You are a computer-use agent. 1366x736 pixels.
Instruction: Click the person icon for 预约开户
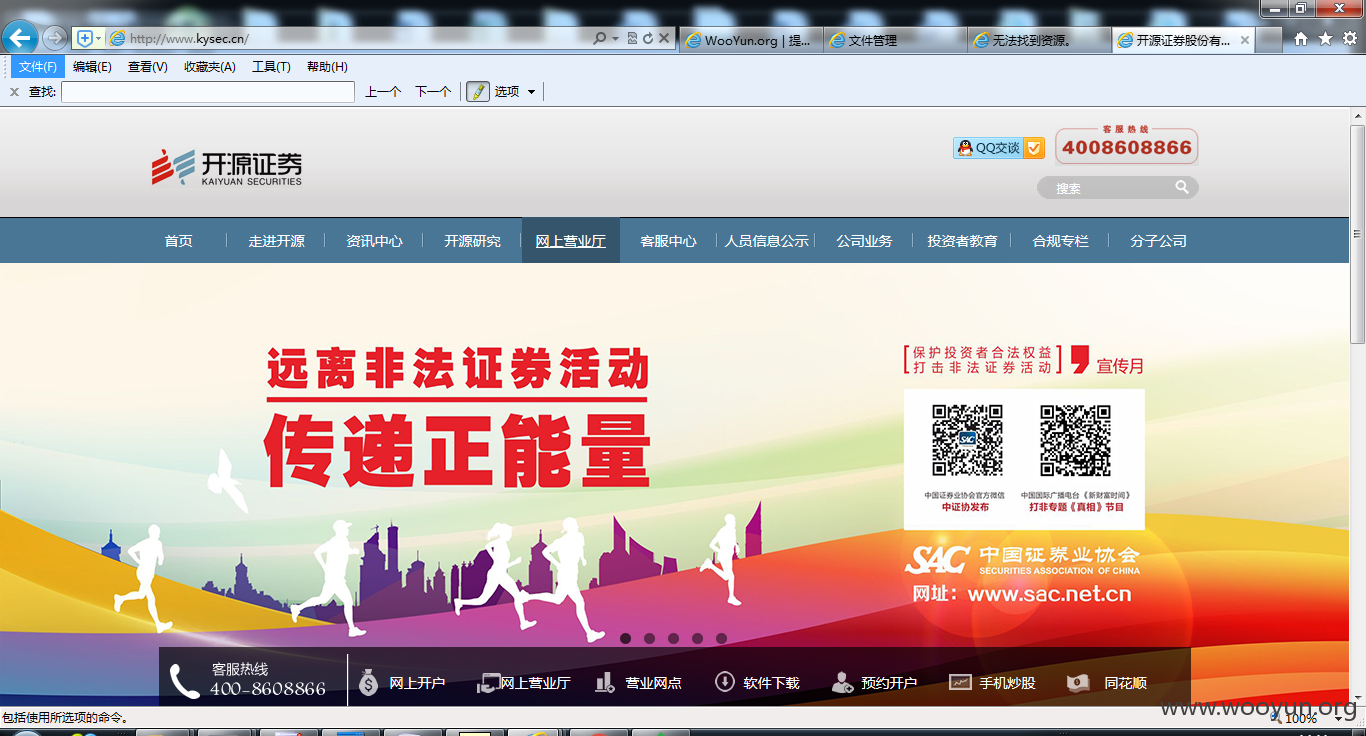842,683
